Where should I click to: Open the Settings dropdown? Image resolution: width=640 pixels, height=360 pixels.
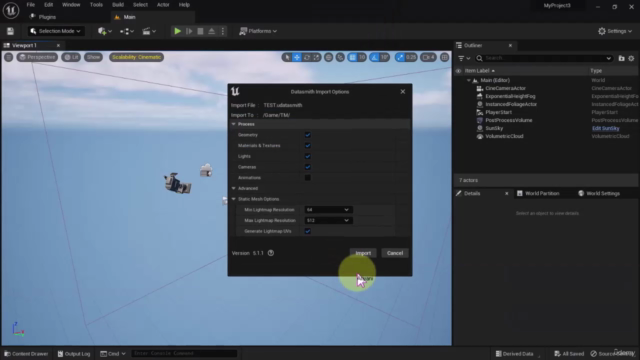(x=615, y=31)
